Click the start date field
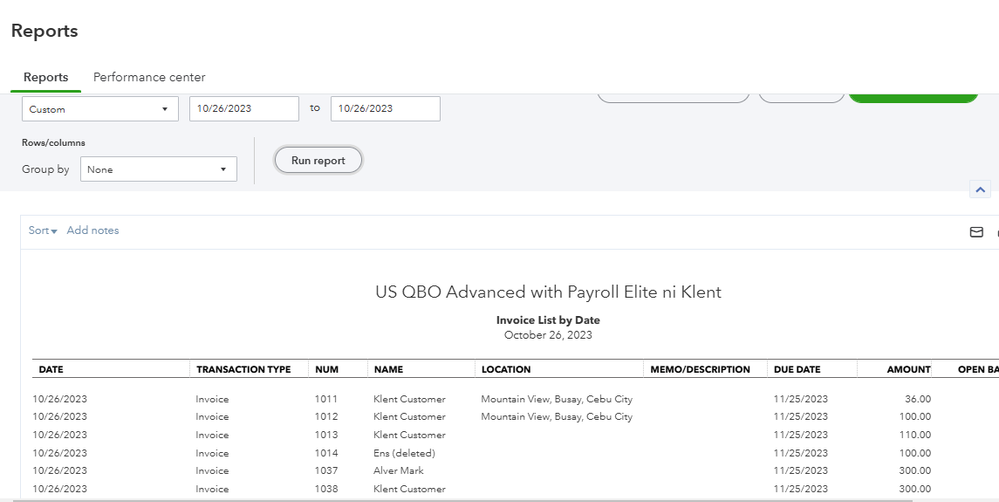The width and height of the screenshot is (999, 502). [x=243, y=109]
